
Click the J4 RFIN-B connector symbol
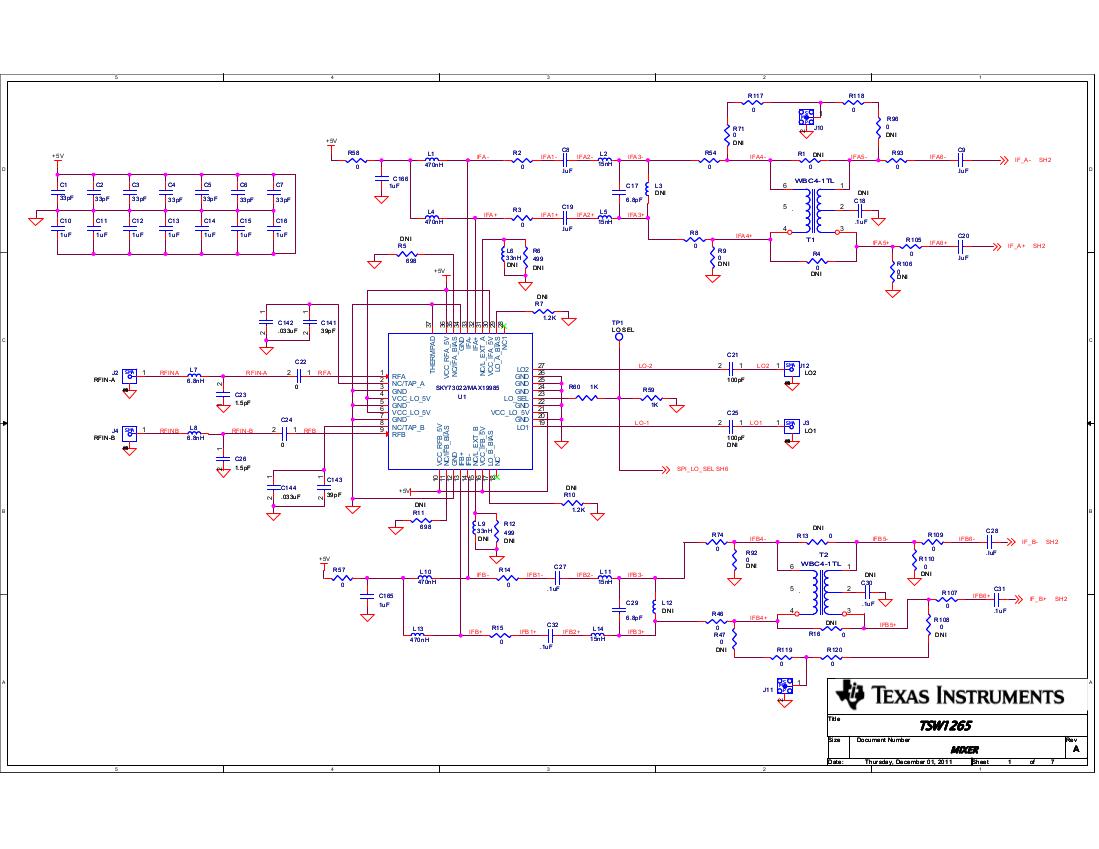tap(129, 433)
